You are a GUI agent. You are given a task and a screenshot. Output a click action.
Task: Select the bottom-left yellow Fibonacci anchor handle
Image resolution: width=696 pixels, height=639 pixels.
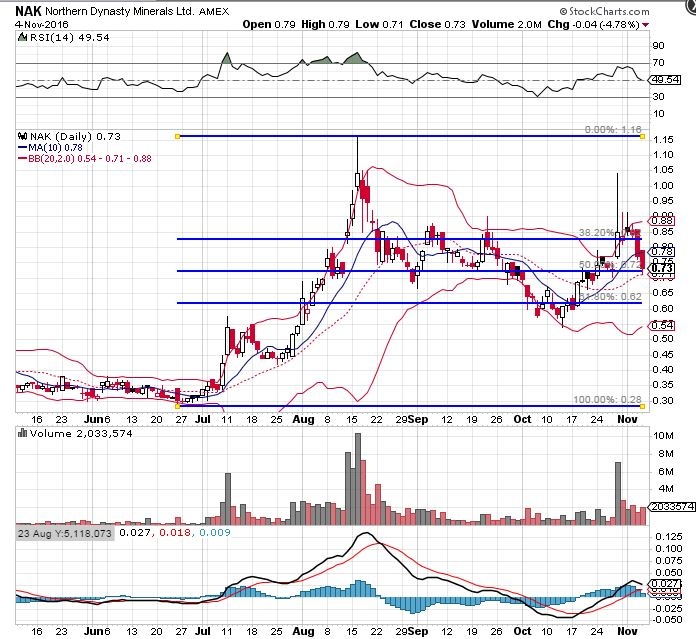[177, 407]
